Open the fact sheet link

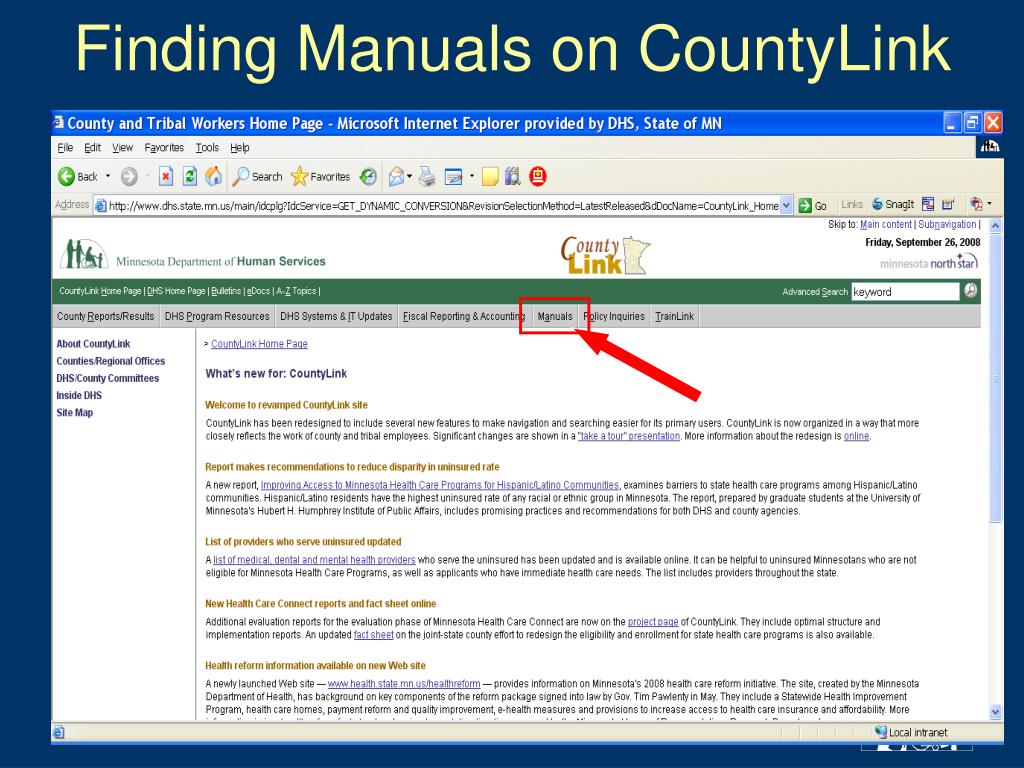[x=374, y=635]
